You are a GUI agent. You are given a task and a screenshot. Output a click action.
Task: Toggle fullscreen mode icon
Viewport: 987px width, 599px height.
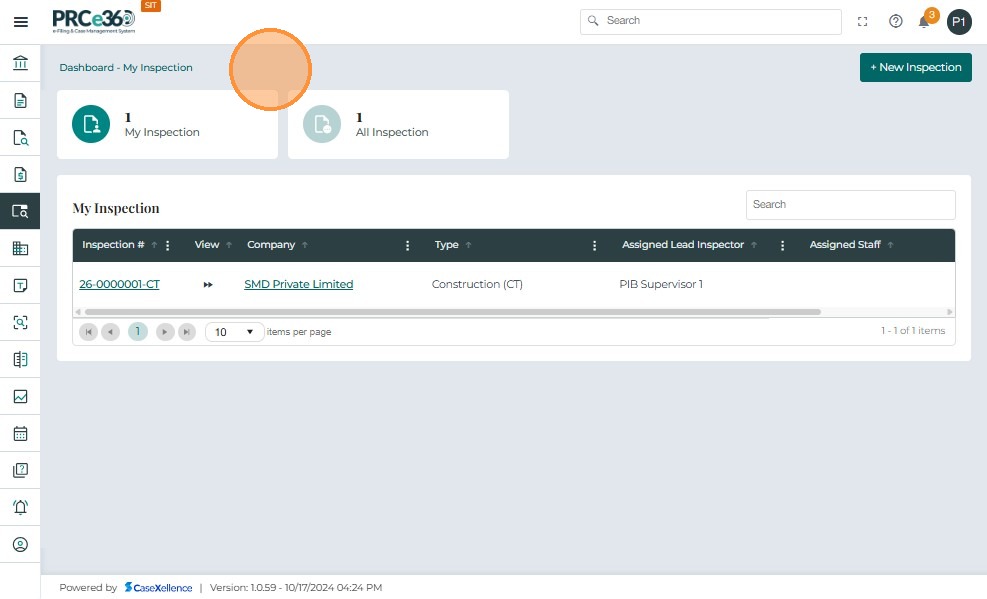[x=862, y=22]
